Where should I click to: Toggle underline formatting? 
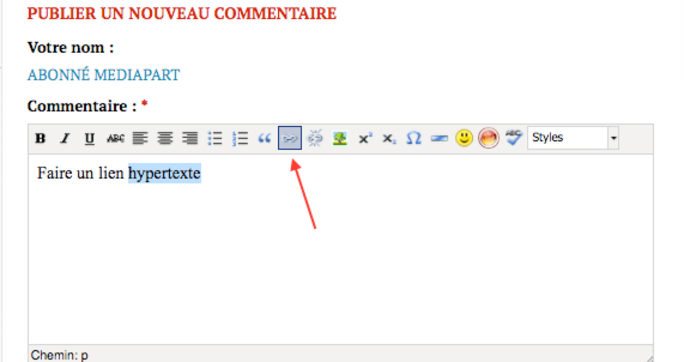point(90,138)
